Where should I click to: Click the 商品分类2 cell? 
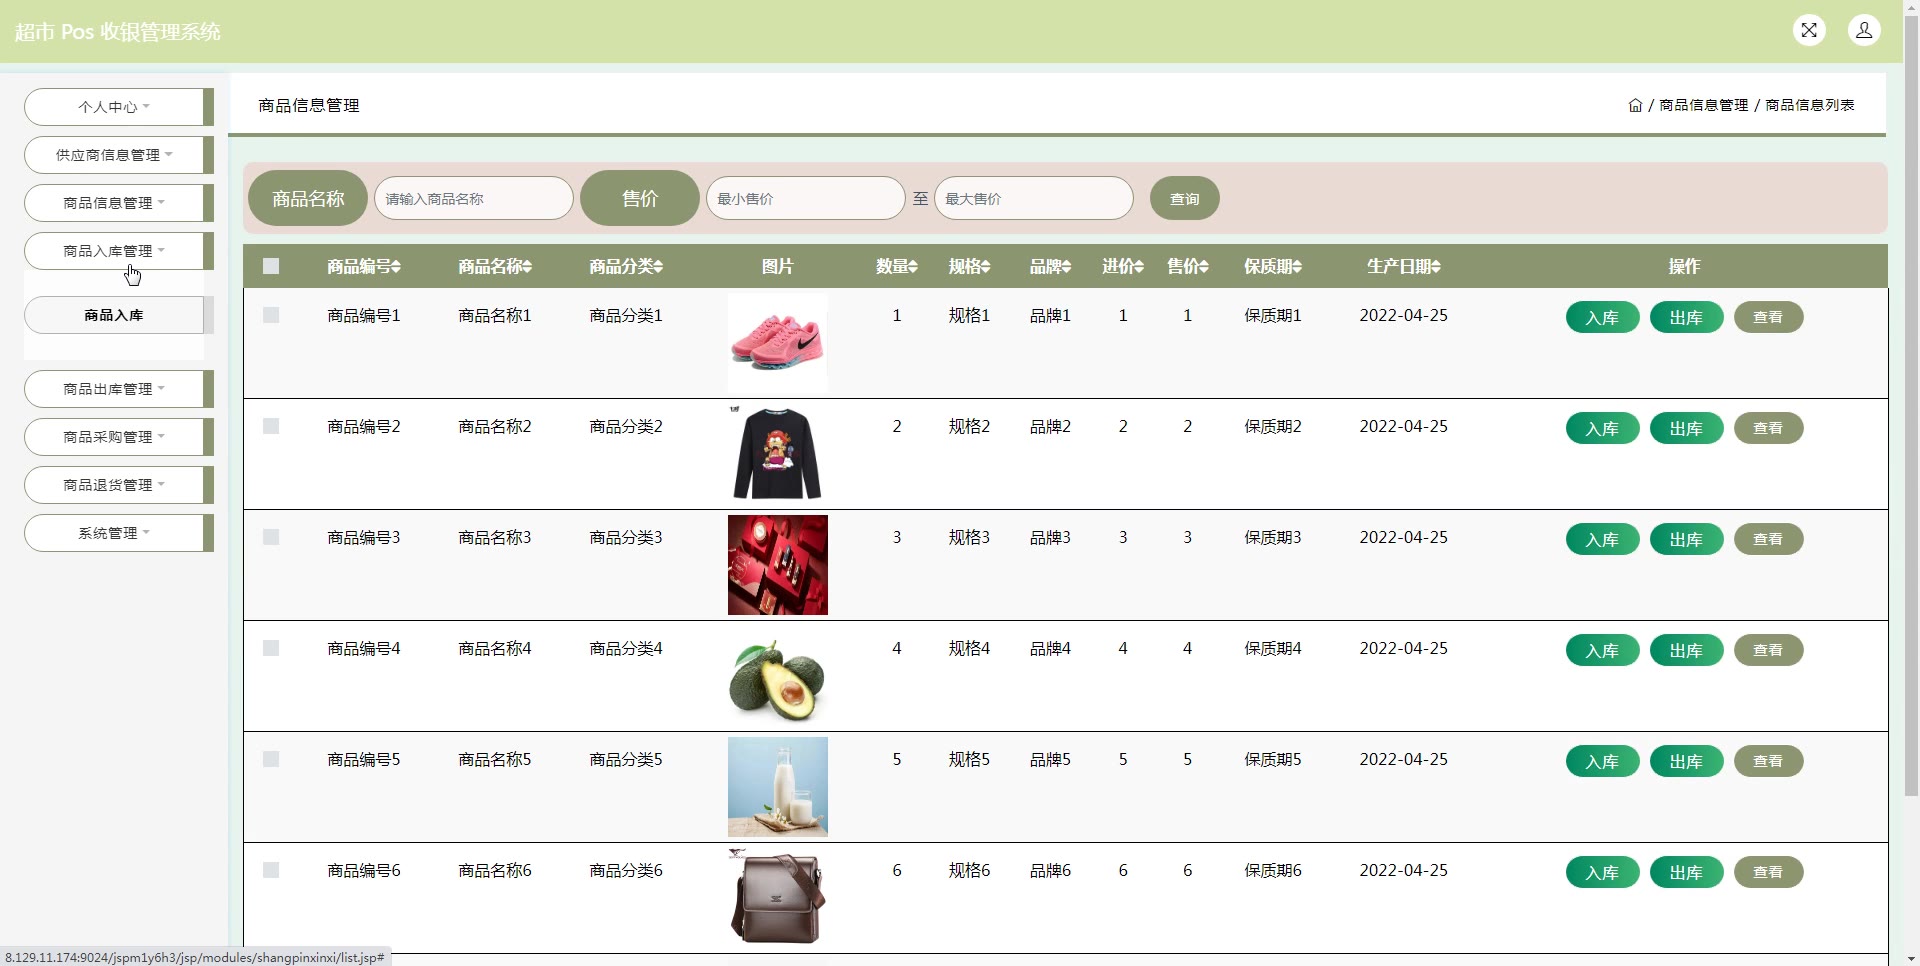[x=625, y=426]
